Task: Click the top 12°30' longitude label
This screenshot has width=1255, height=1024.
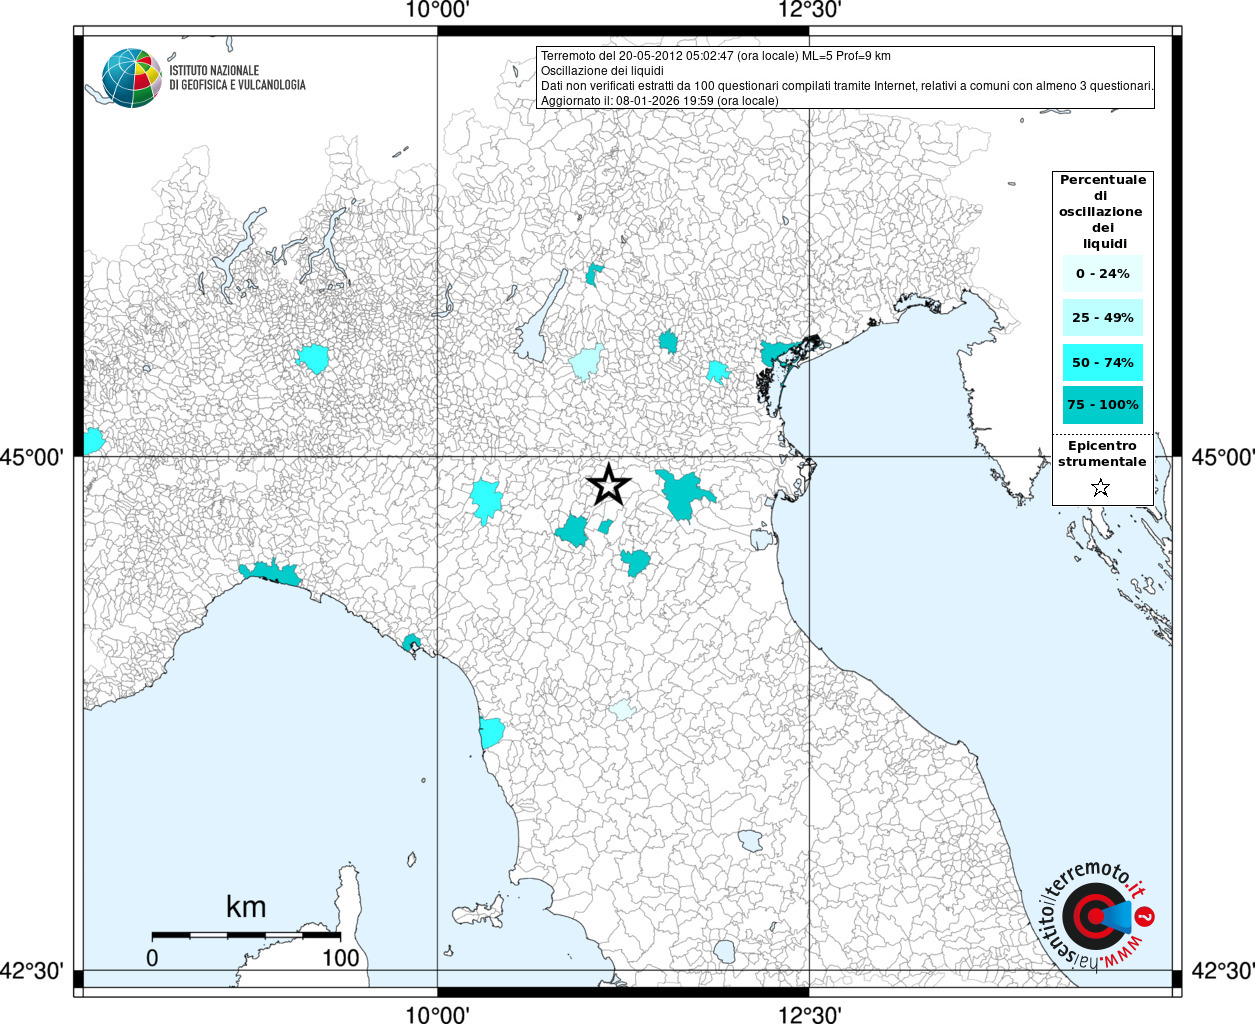Action: [810, 11]
